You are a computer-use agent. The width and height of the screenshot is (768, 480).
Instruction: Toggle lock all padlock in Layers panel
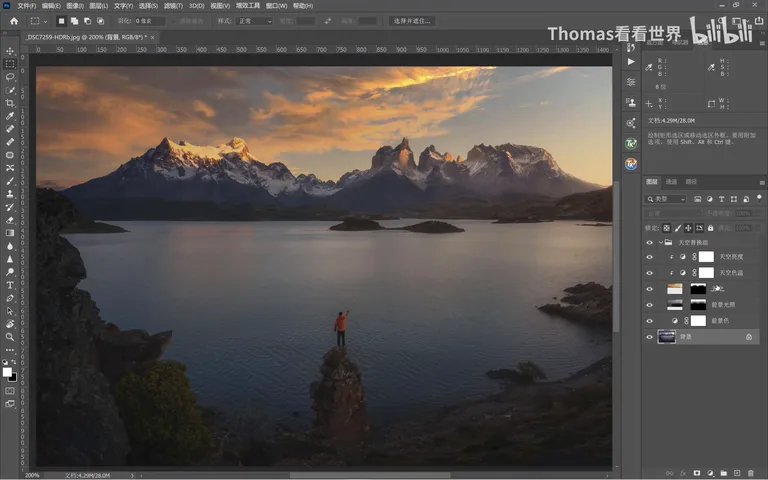(710, 228)
